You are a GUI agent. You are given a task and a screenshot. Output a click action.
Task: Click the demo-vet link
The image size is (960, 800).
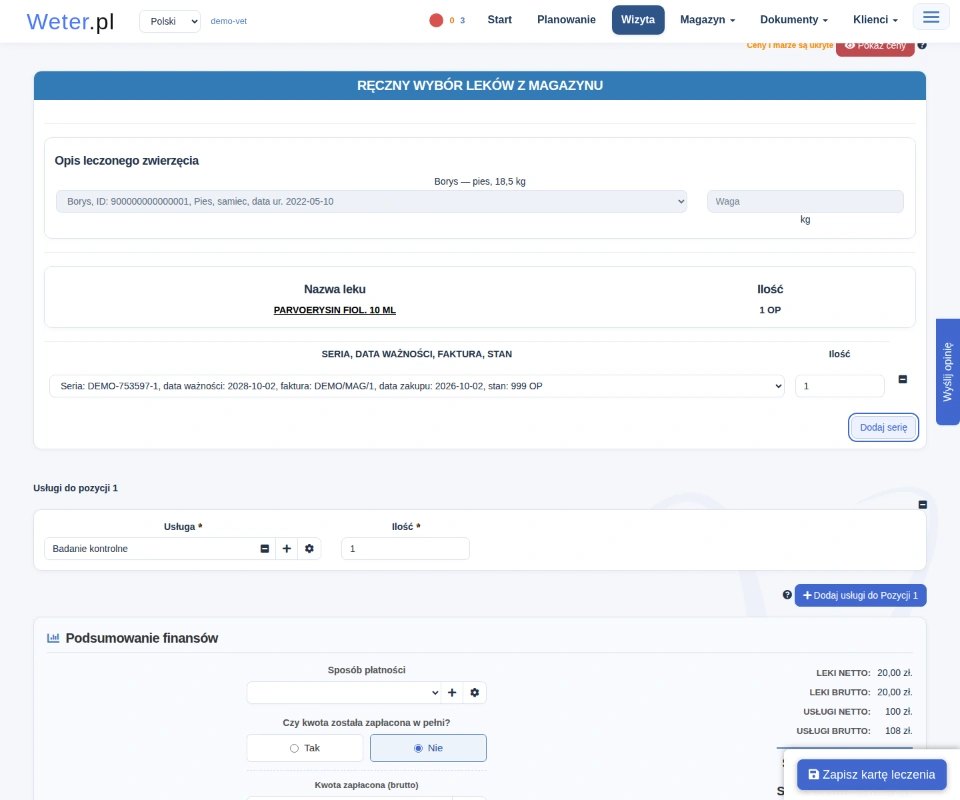[229, 21]
